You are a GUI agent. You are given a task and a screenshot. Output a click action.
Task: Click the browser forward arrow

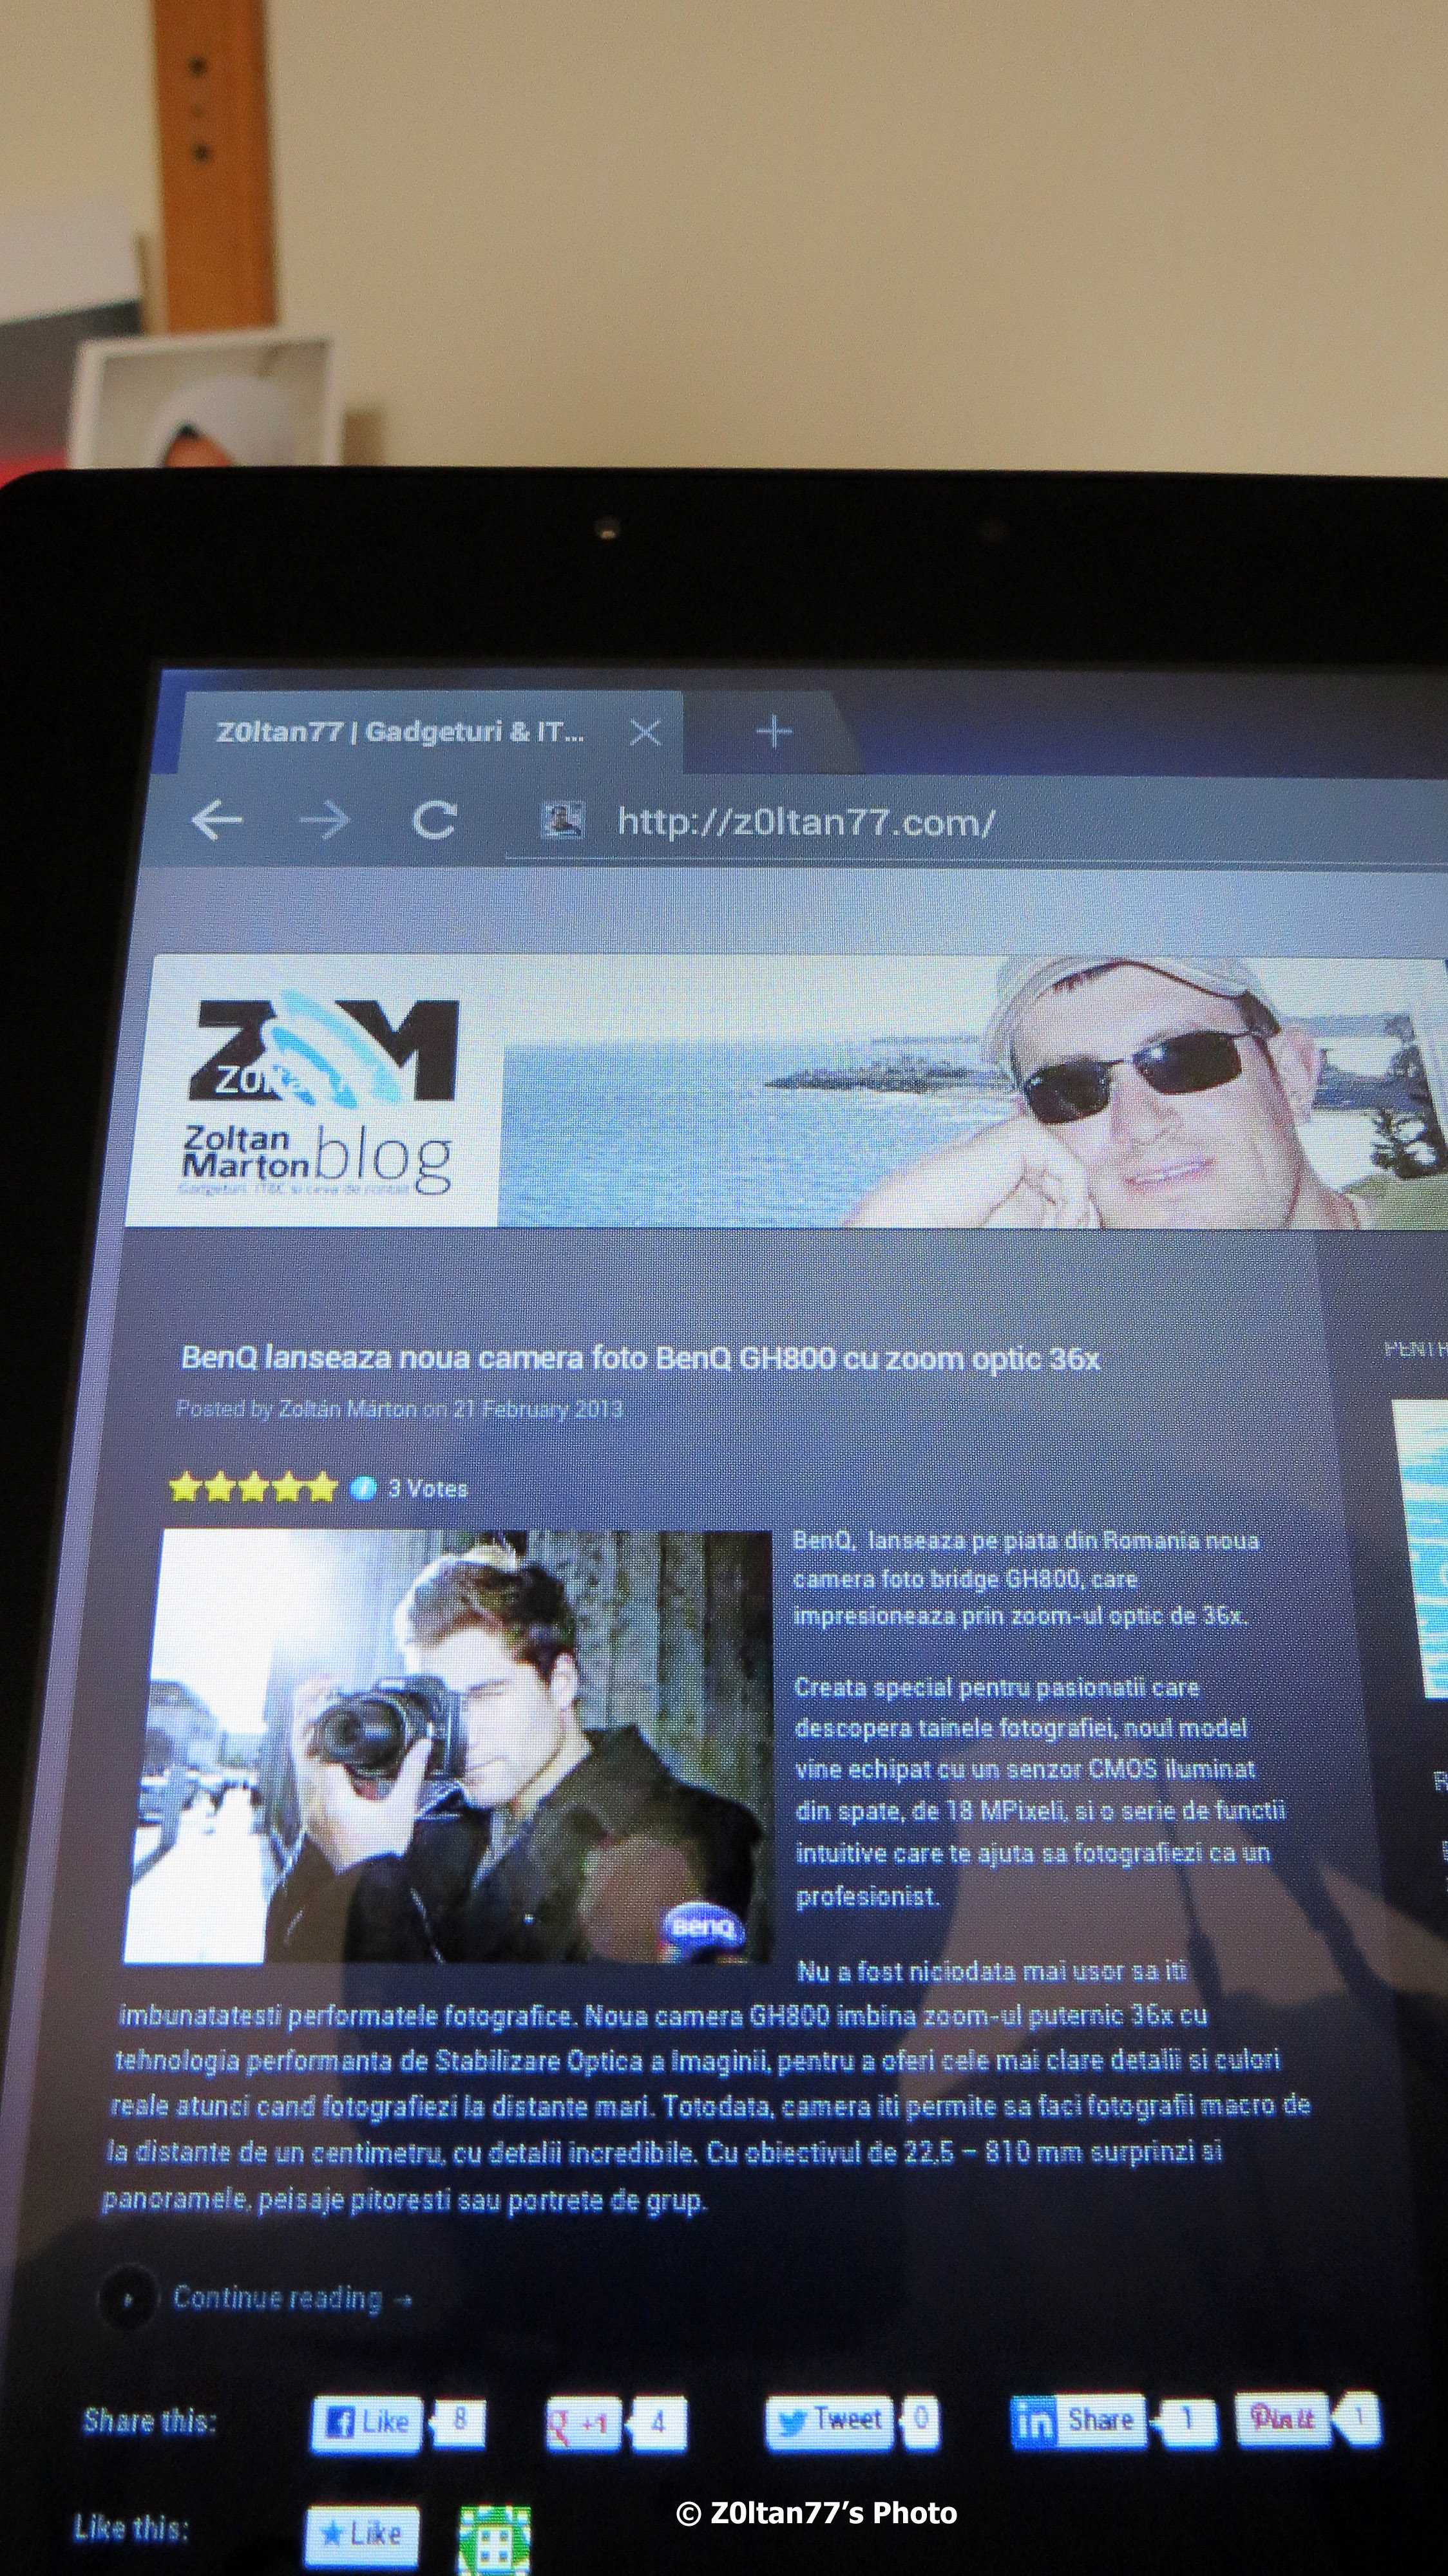(x=325, y=821)
